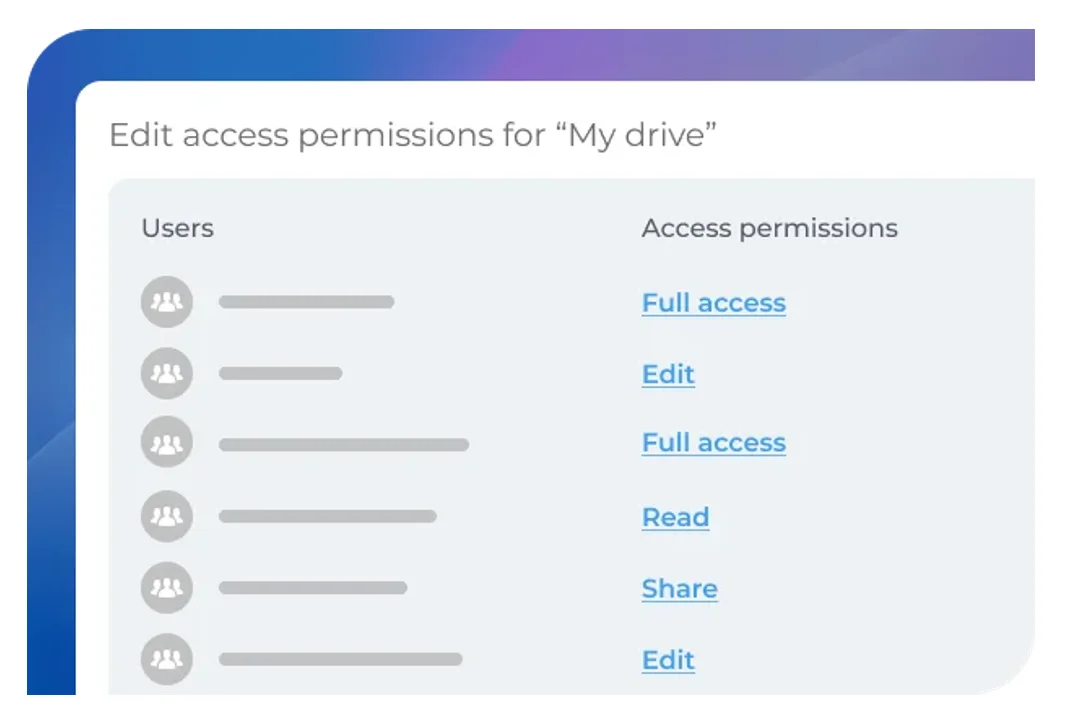Click the second row's group avatar icon
The image size is (1074, 716).
[x=167, y=373]
